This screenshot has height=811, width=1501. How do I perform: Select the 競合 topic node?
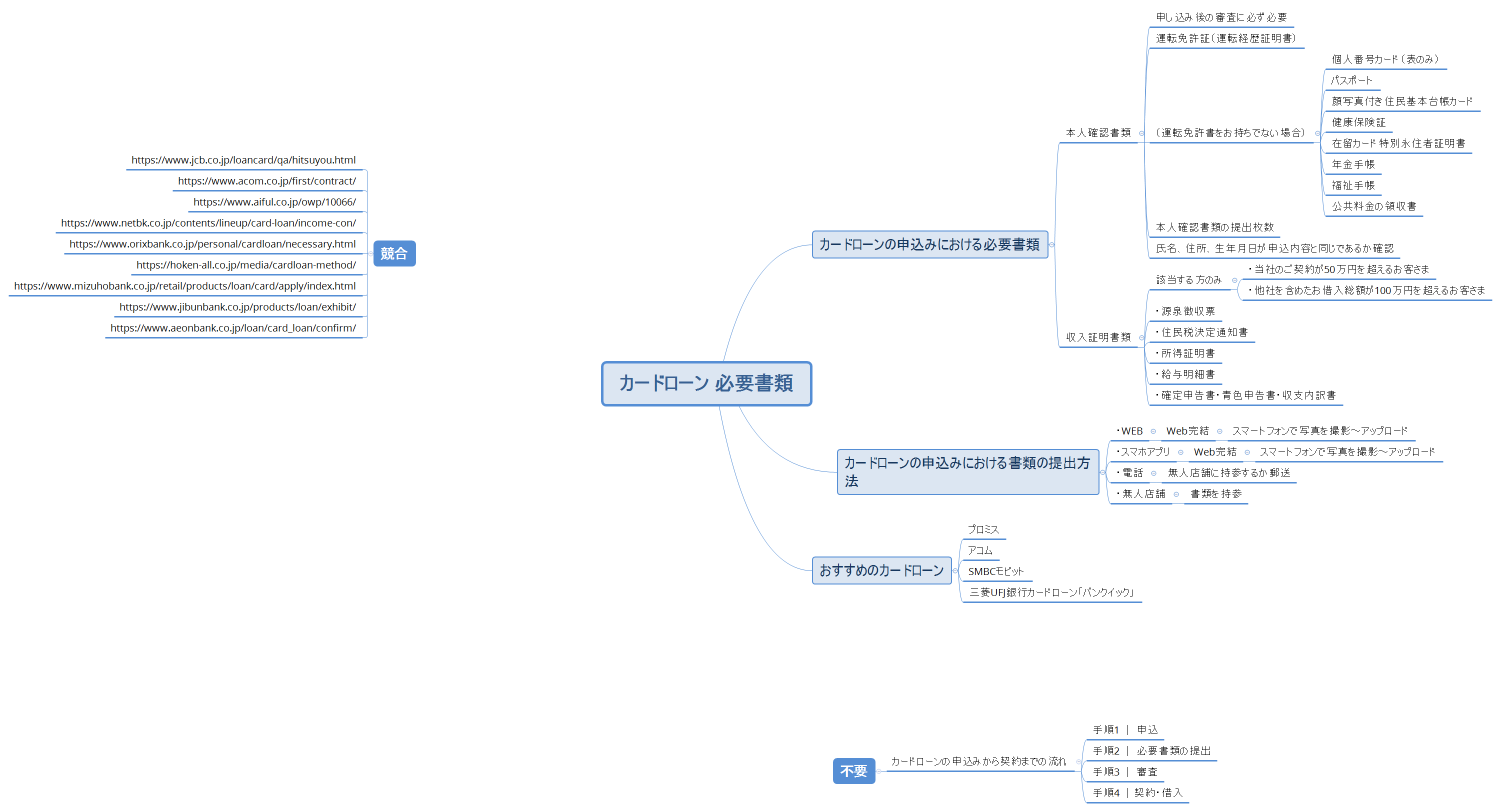(x=394, y=254)
